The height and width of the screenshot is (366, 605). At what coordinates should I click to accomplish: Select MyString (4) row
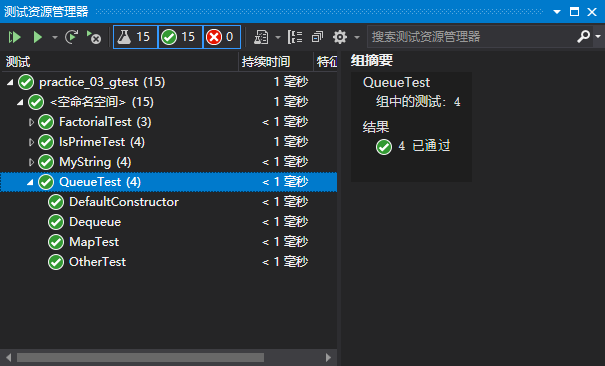coord(169,162)
